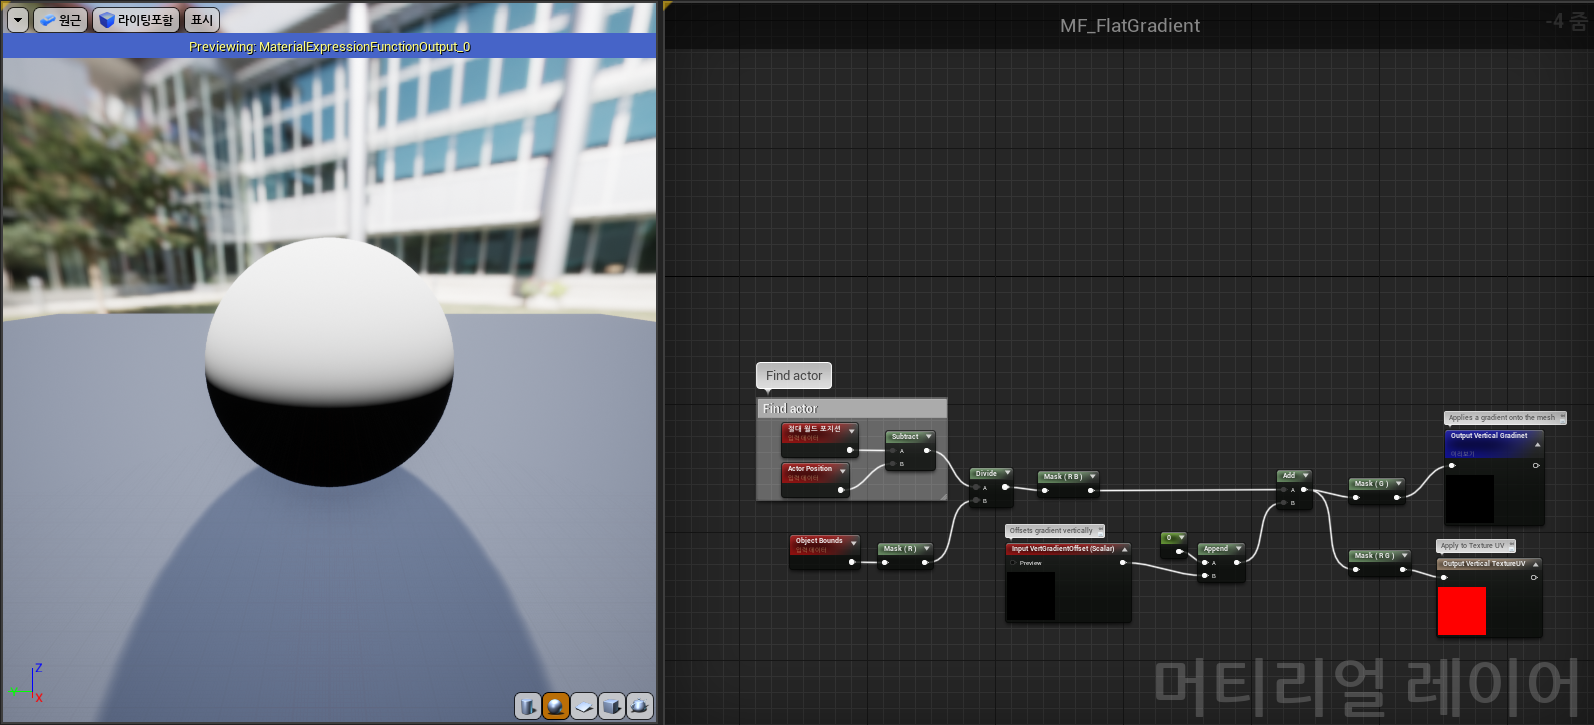This screenshot has height=725, width=1594.
Task: Switch preview to plane mesh icon
Action: pos(584,706)
